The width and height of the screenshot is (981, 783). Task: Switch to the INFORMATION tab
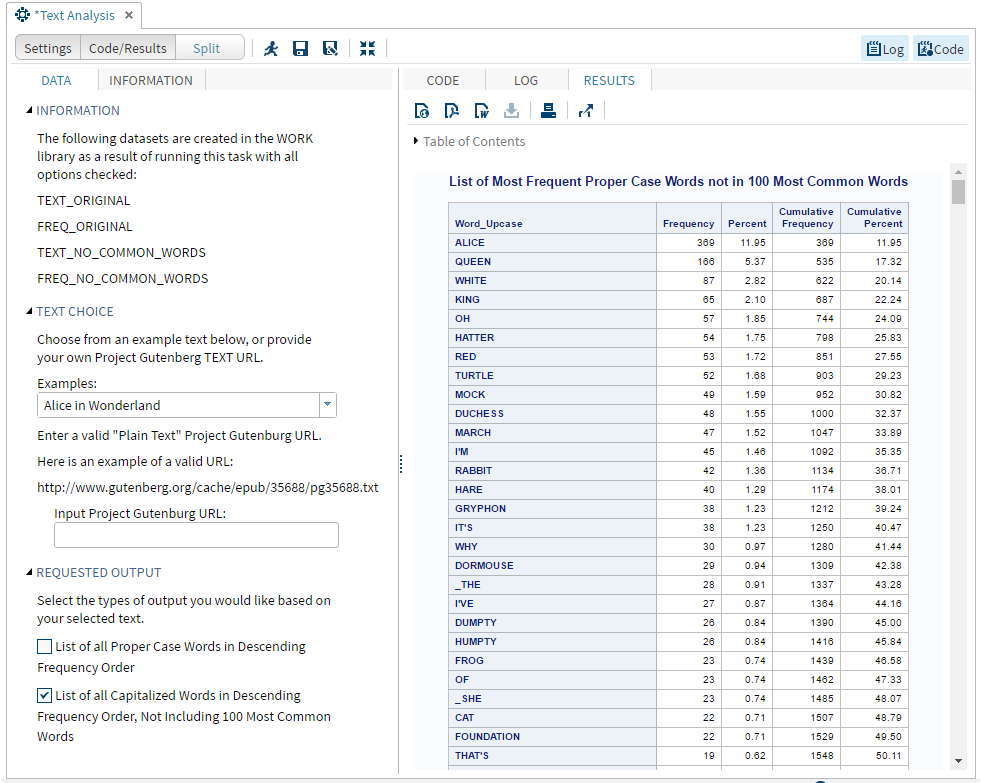click(151, 80)
